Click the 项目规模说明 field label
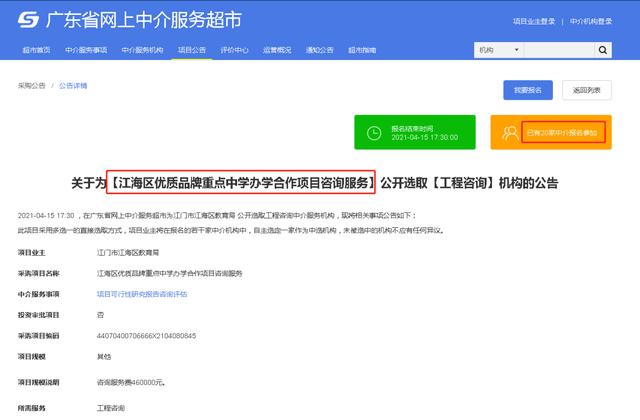This screenshot has height=420, width=640. [x=38, y=382]
